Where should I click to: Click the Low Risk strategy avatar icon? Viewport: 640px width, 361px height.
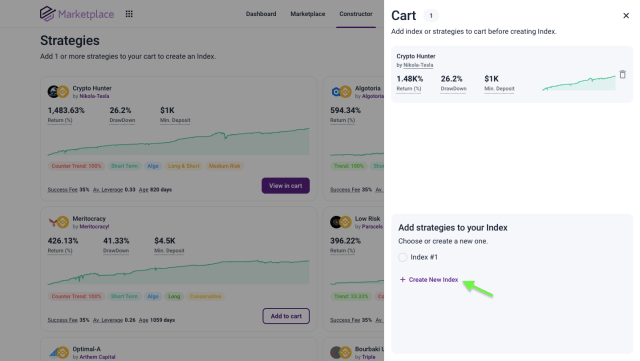click(340, 222)
